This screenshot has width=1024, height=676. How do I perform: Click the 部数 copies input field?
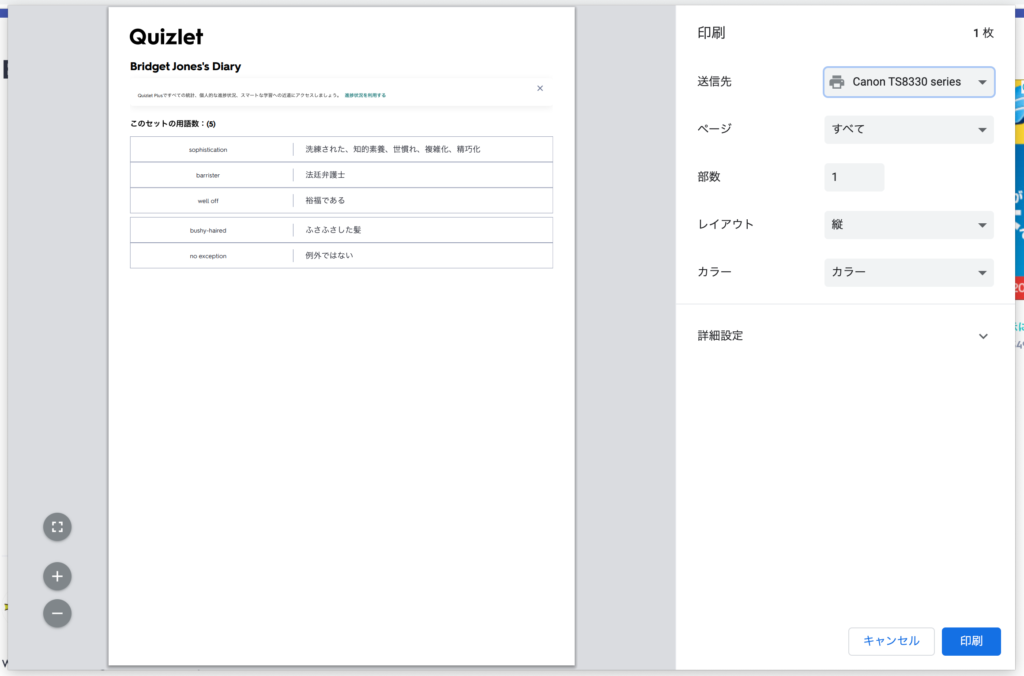coord(854,177)
